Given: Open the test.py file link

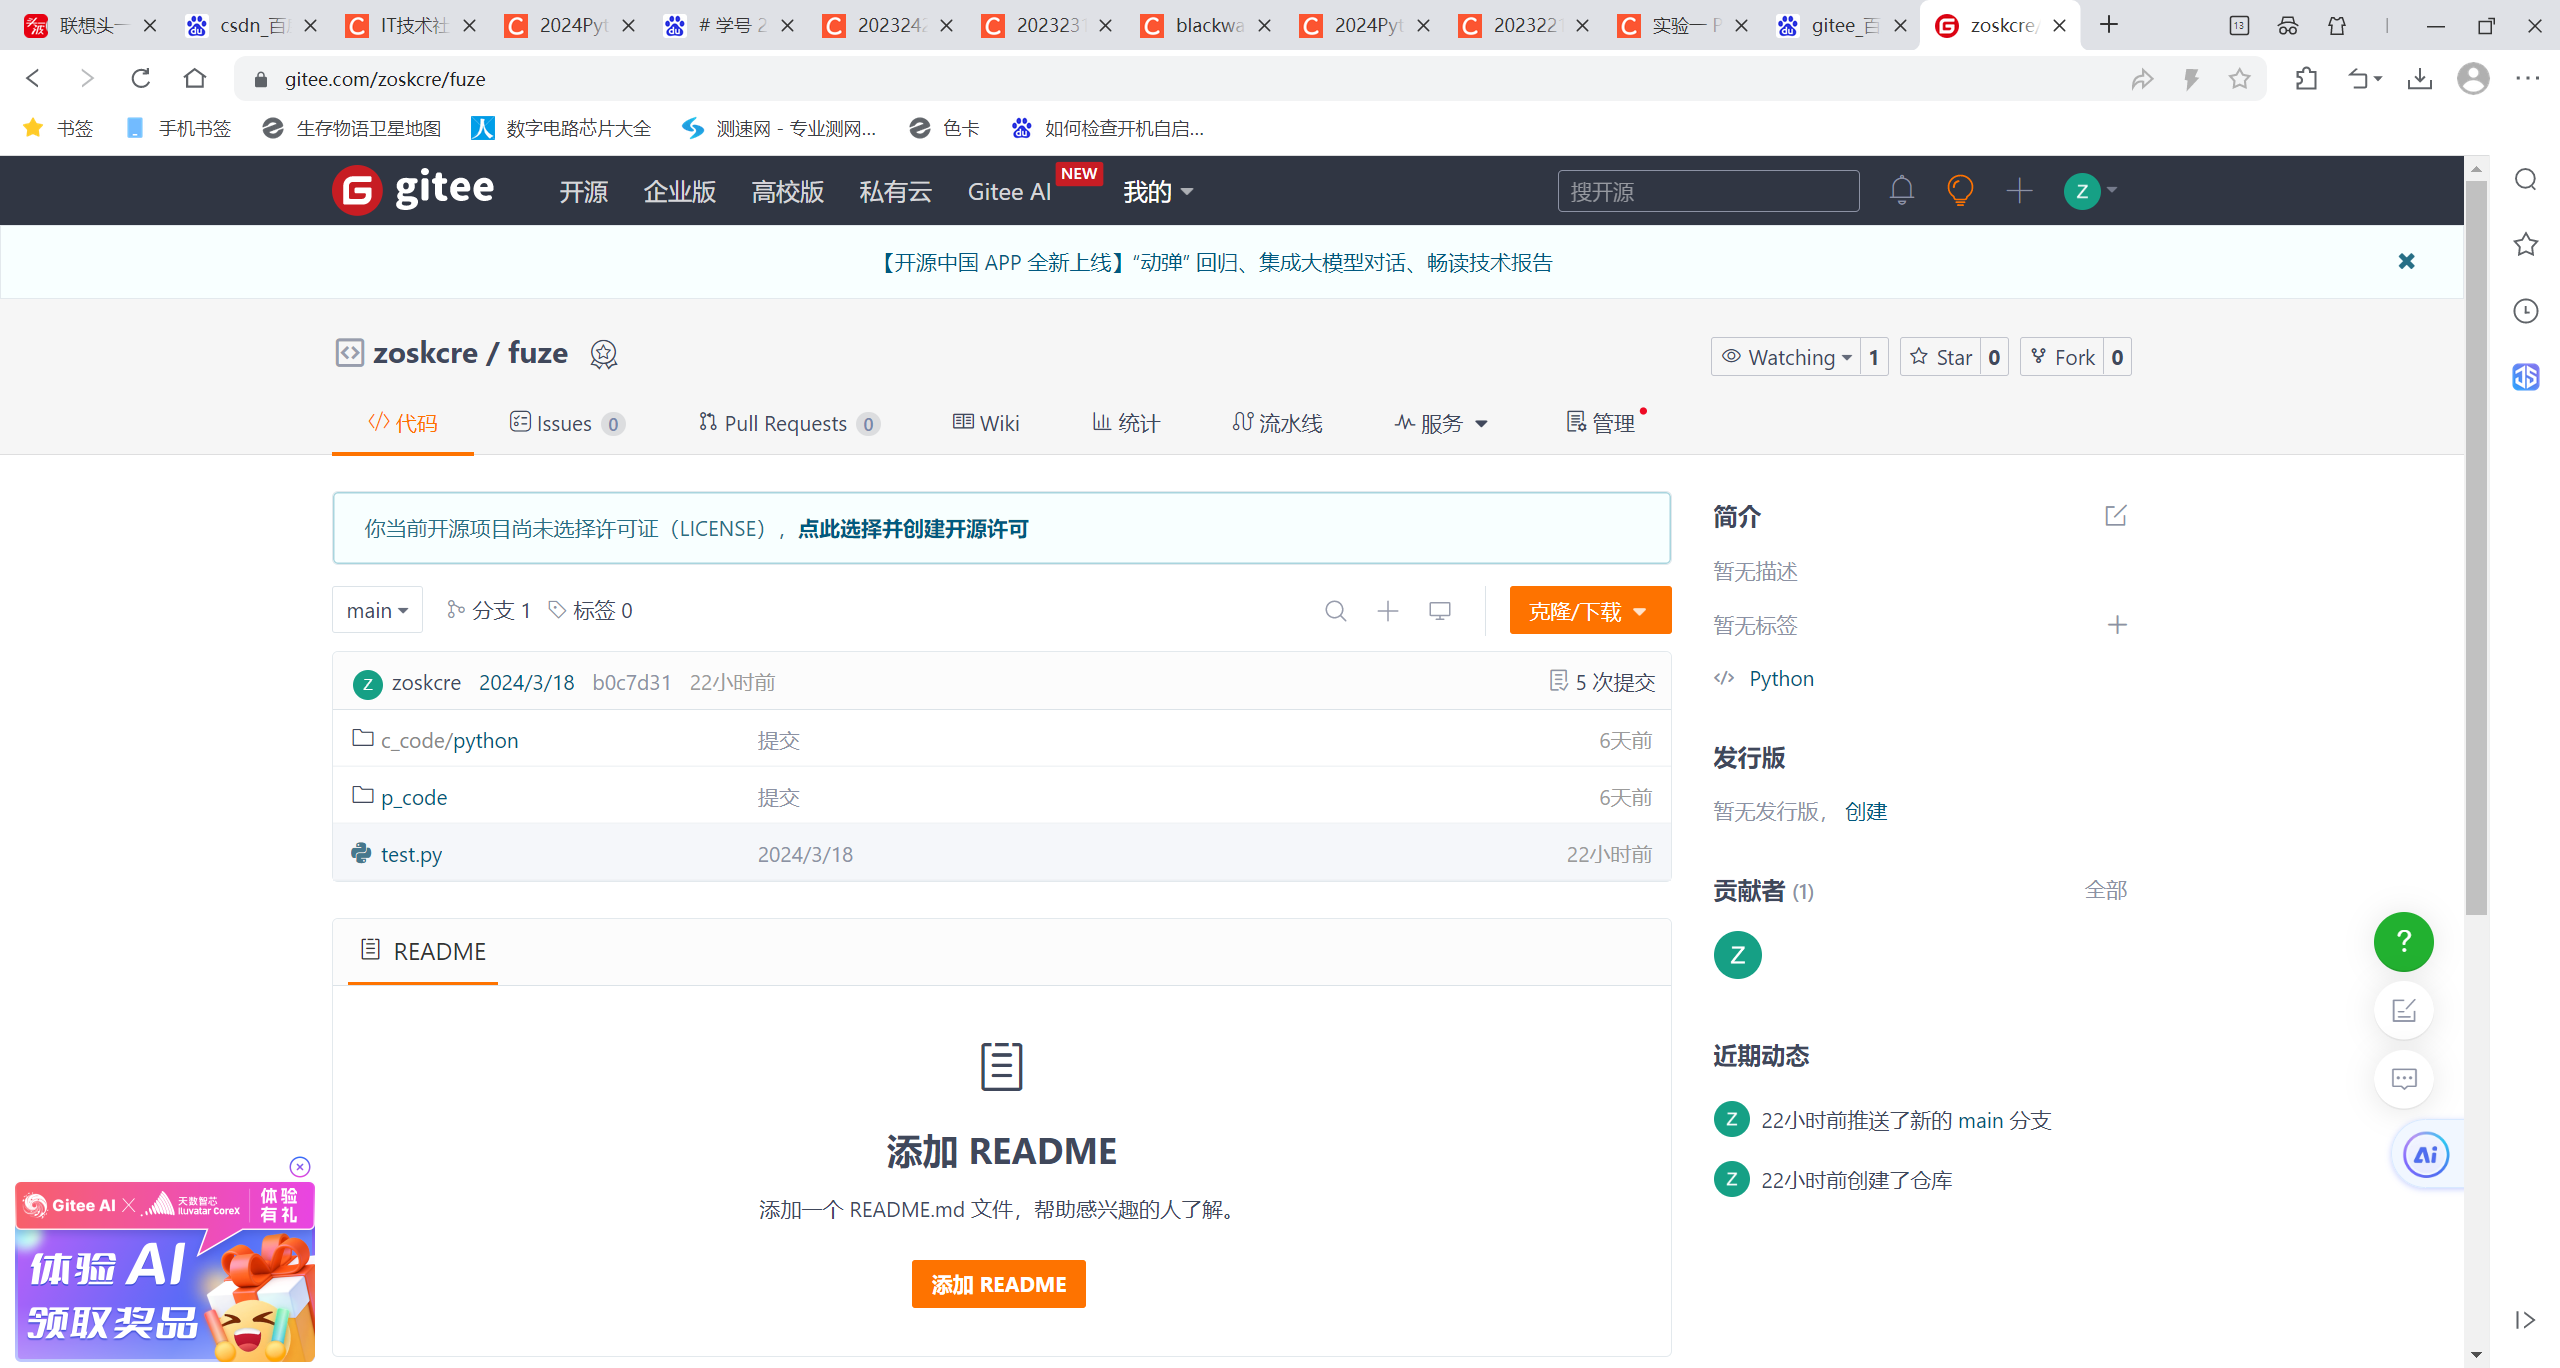Looking at the screenshot, I should [411, 854].
